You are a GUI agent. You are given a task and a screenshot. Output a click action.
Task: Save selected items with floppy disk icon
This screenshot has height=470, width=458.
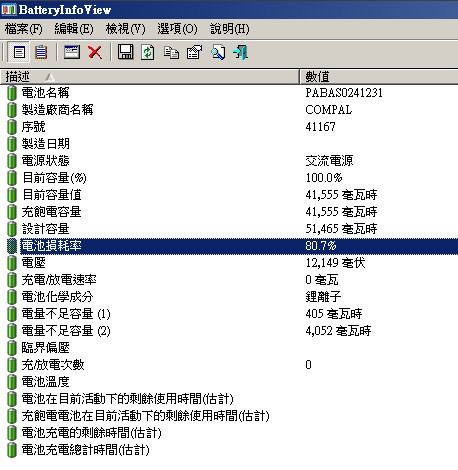point(125,52)
